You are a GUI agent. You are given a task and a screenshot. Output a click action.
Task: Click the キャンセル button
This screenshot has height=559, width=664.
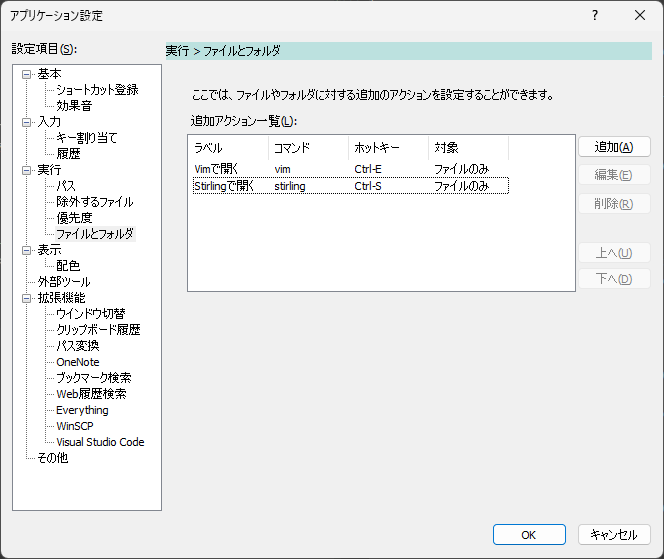tap(614, 534)
